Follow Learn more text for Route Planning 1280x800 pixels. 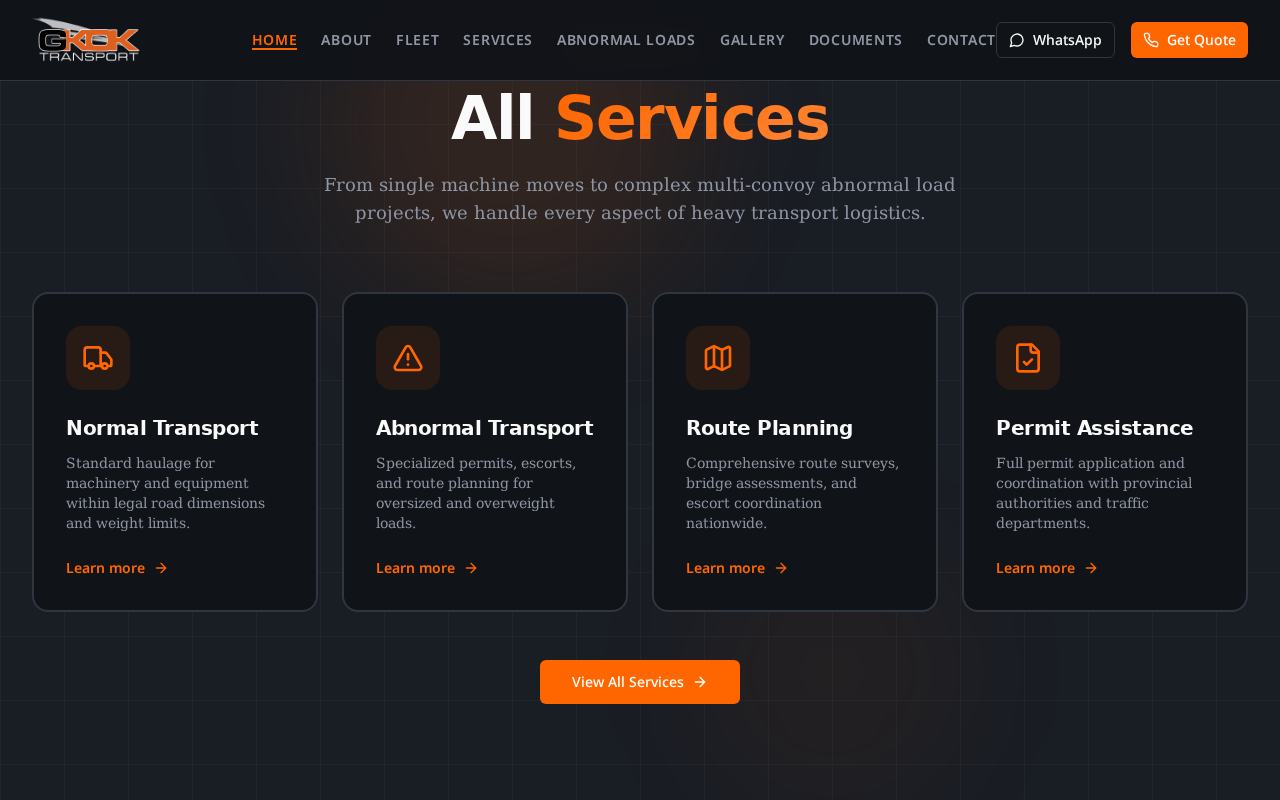(725, 568)
